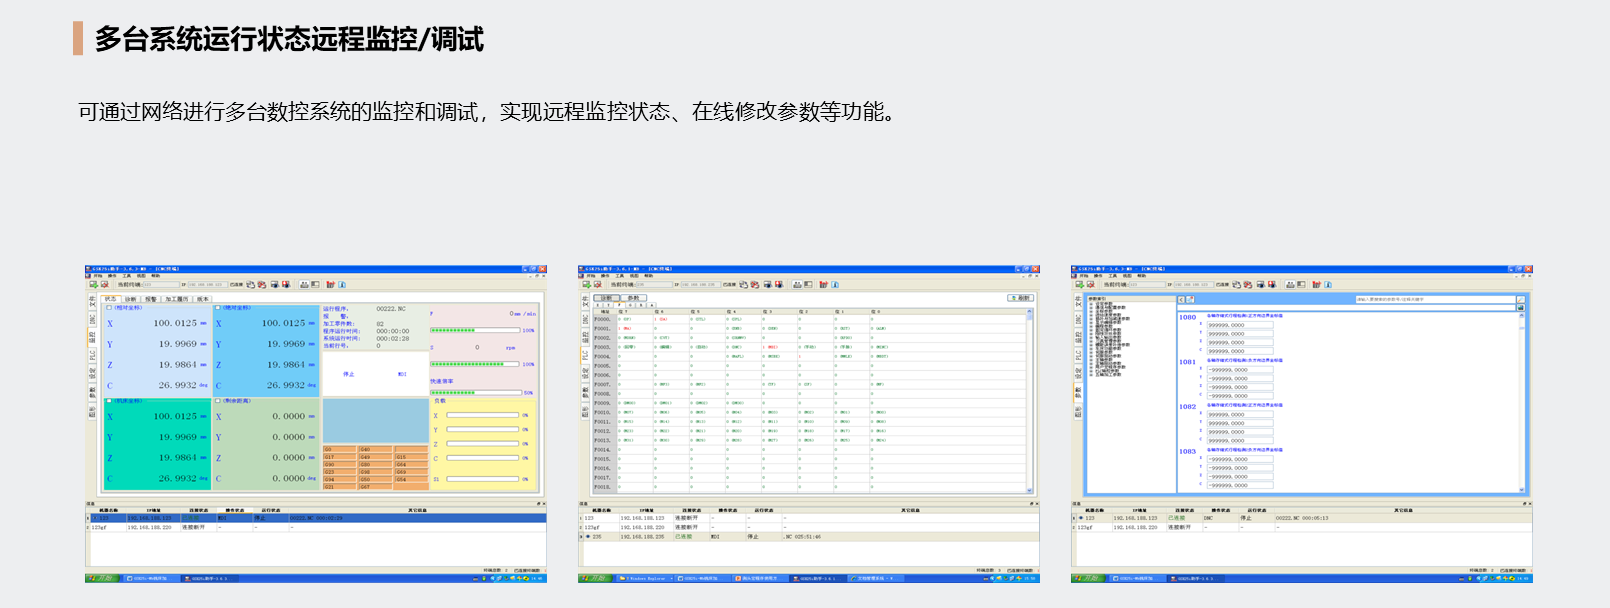This screenshot has height=608, width=1610.
Task: Click the first connect icon in the coordinate-status window toolbar
Action: click(93, 285)
